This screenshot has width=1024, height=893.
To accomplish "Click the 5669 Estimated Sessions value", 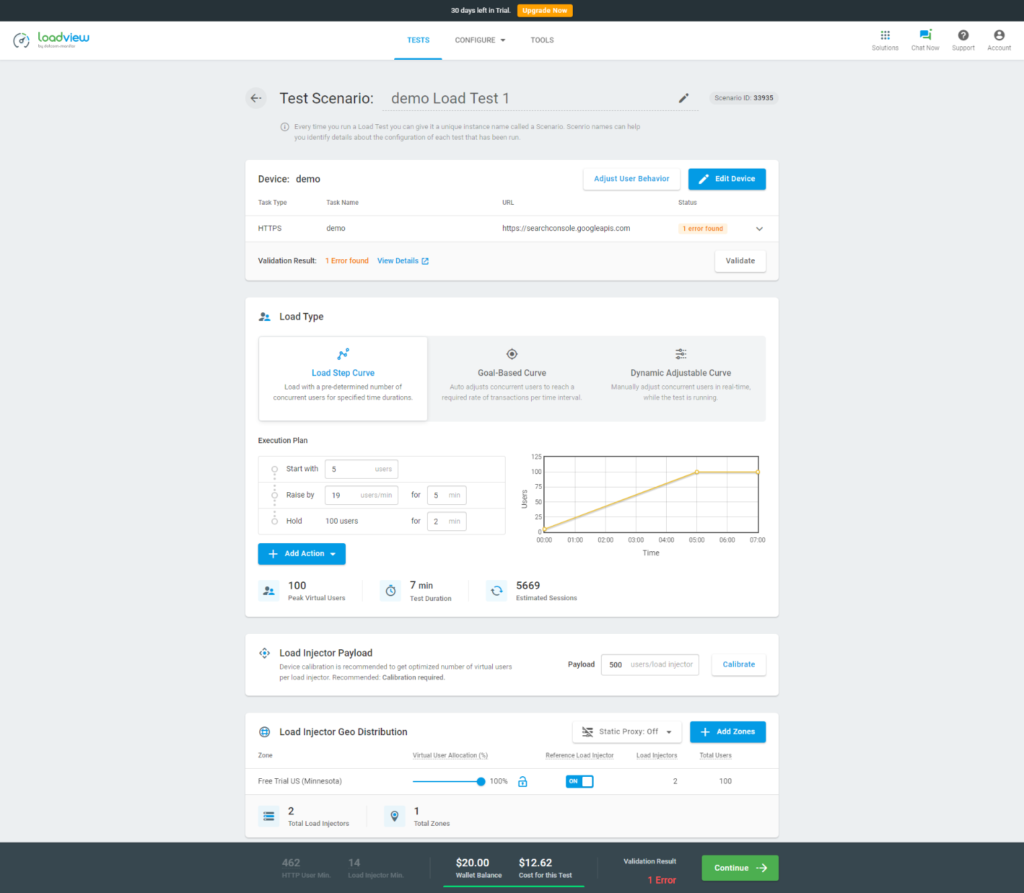I will [x=528, y=585].
